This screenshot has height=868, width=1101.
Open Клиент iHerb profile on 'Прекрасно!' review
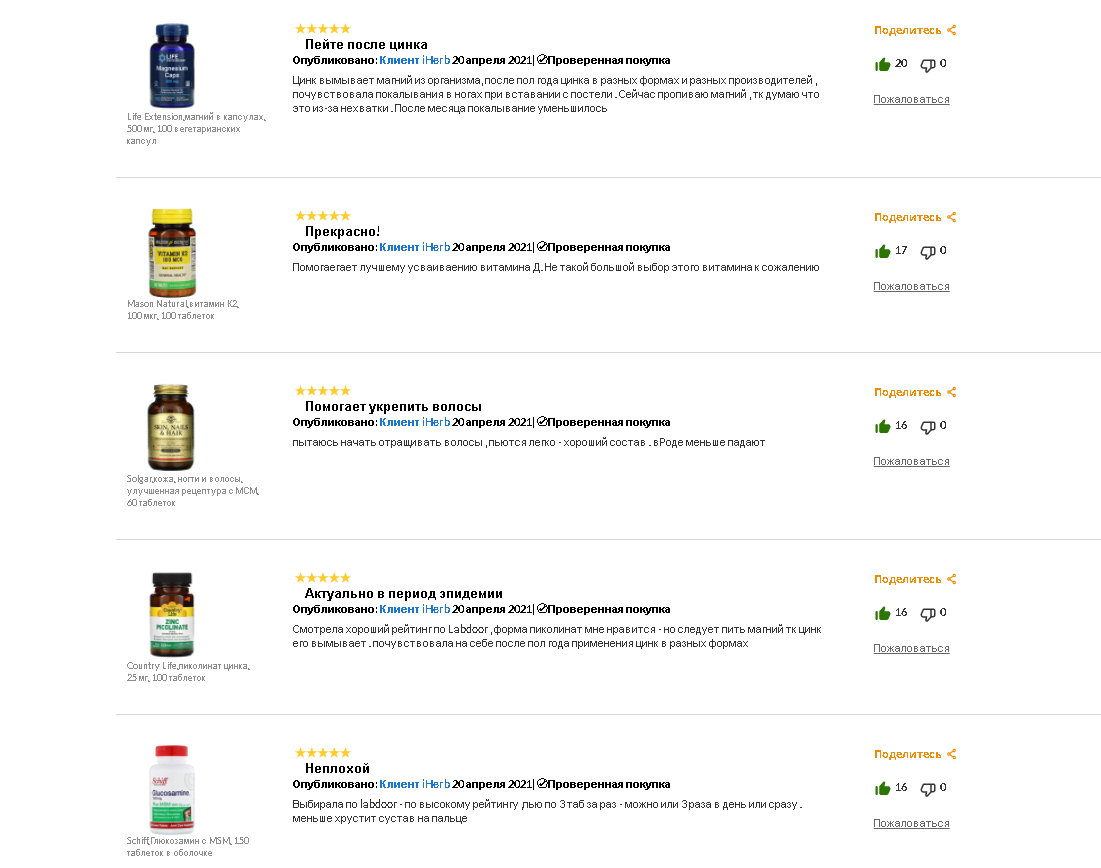pyautogui.click(x=414, y=247)
